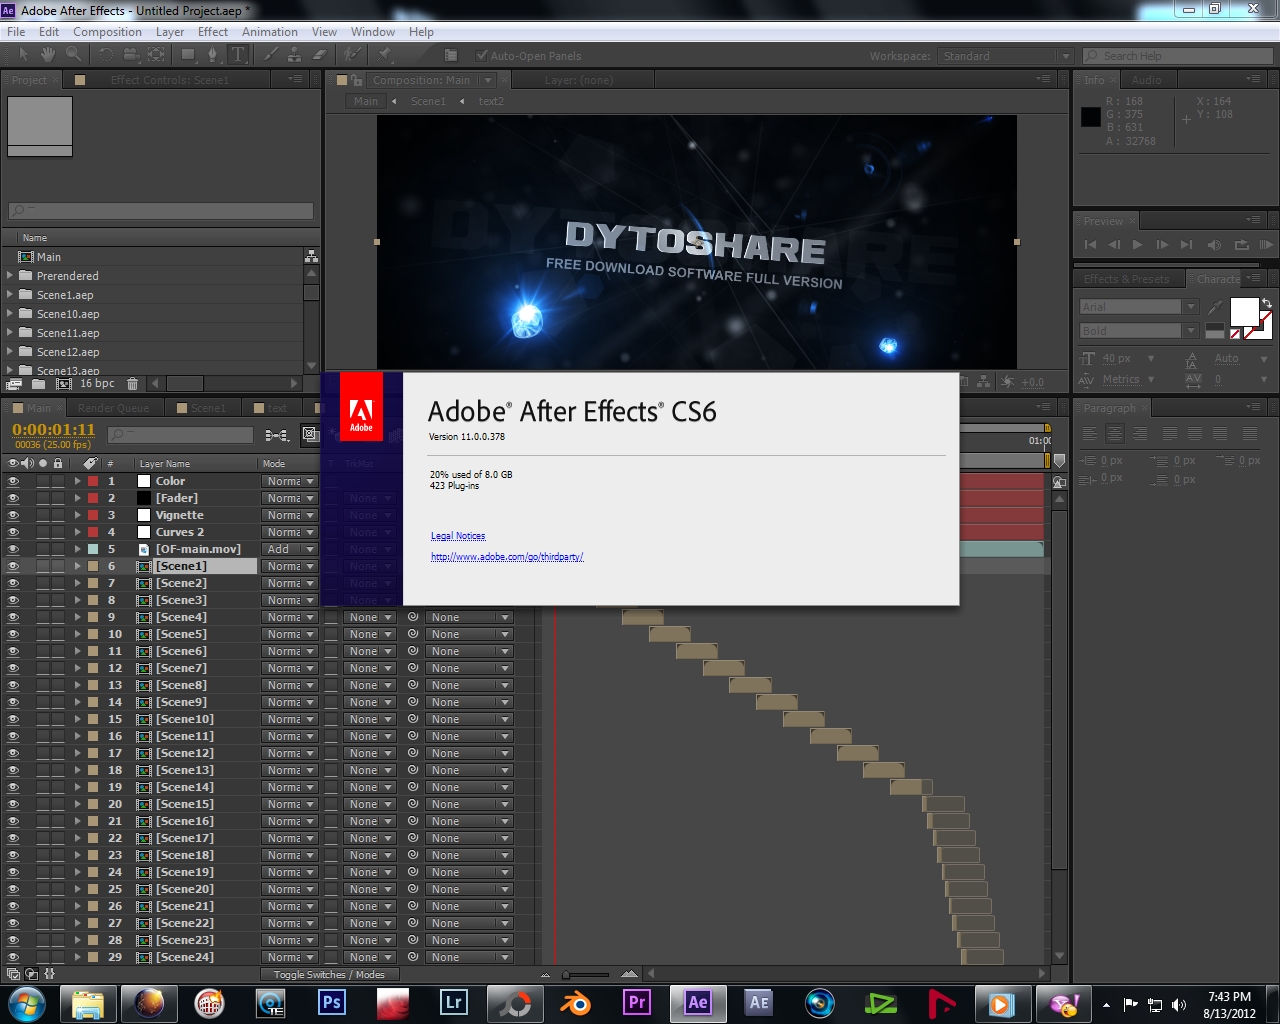This screenshot has width=1280, height=1024.
Task: Select the Pen tool
Action: pos(213,54)
